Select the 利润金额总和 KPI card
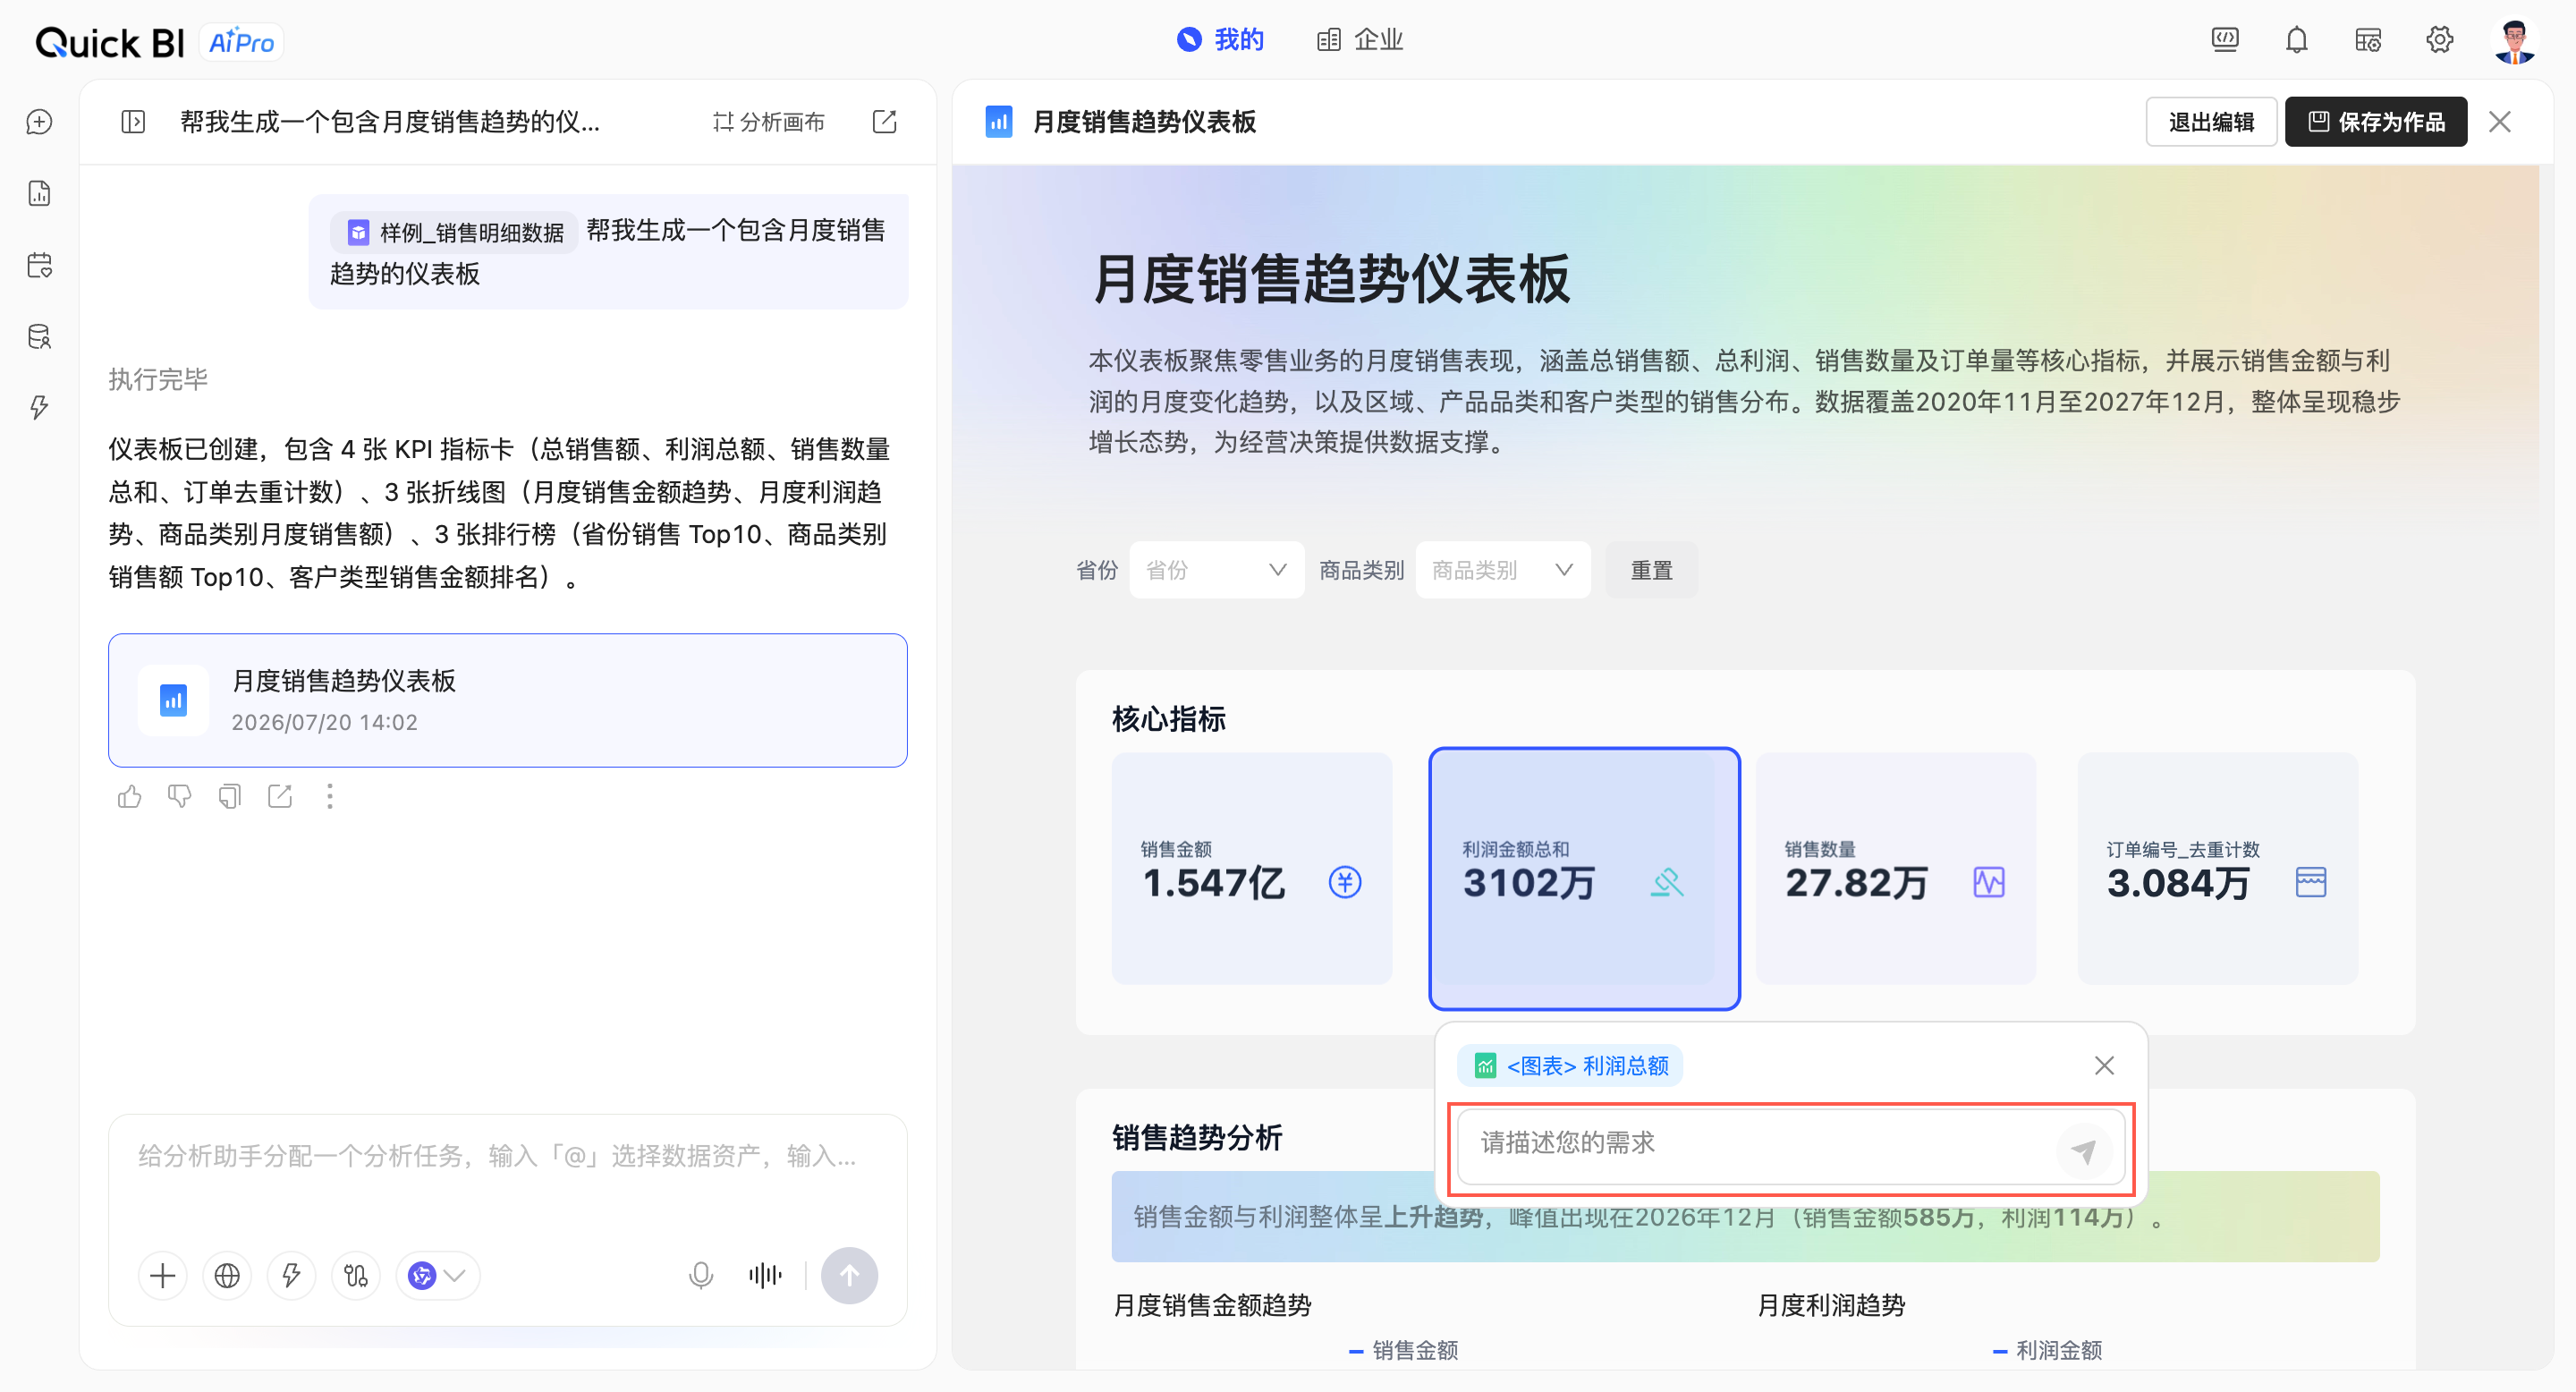 click(1584, 878)
